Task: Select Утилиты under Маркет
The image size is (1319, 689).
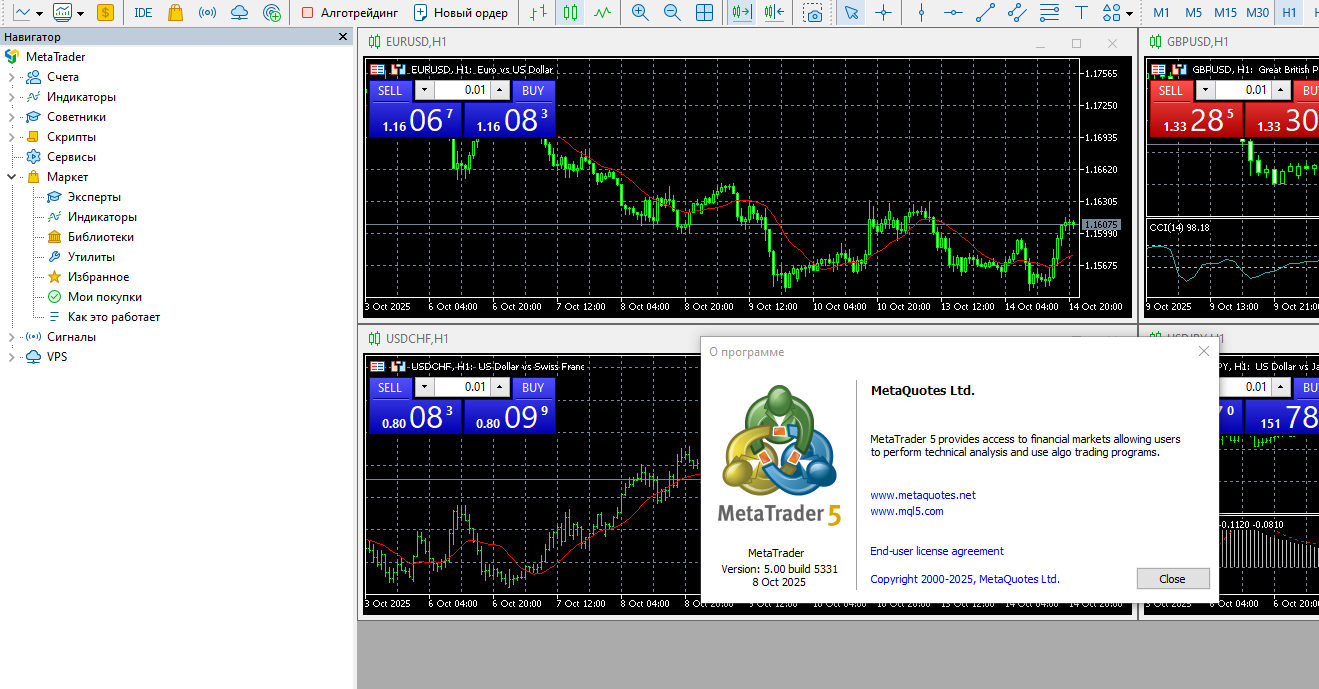Action: 91,257
